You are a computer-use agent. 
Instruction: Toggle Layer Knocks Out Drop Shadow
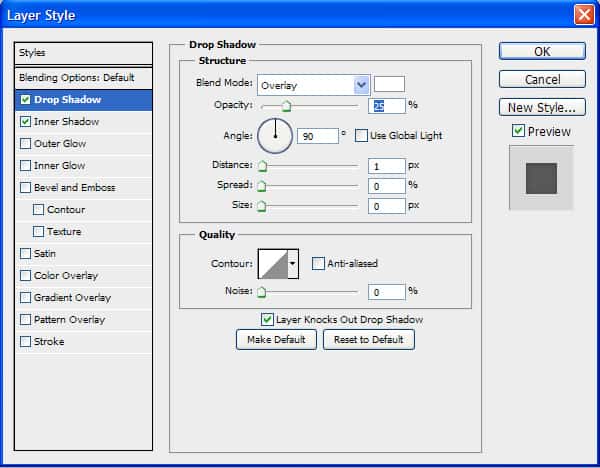[267, 319]
